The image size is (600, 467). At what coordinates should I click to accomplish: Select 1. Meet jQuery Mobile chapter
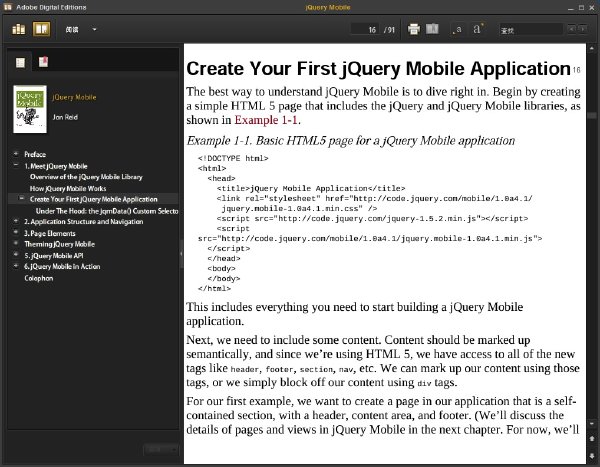56,166
